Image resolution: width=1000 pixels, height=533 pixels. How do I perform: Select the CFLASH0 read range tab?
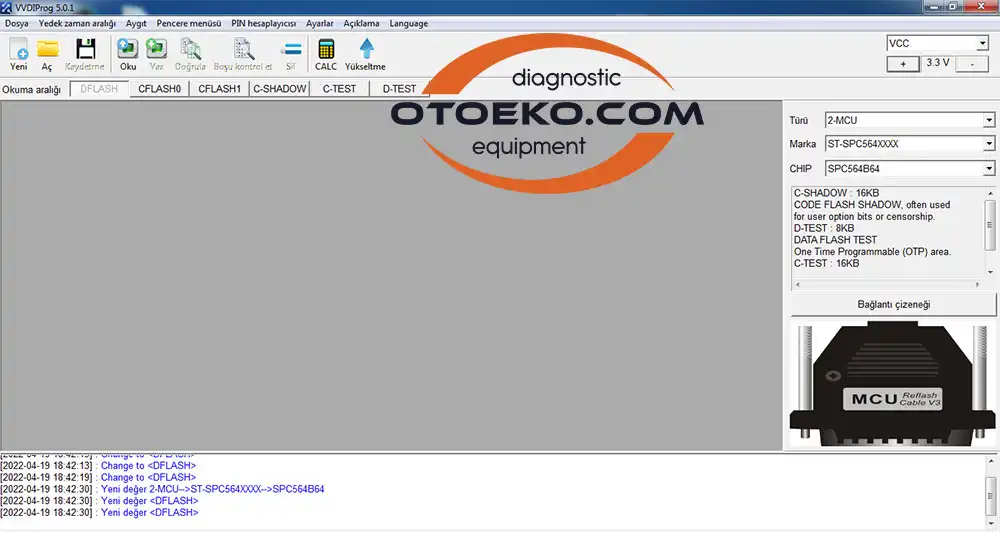(160, 89)
